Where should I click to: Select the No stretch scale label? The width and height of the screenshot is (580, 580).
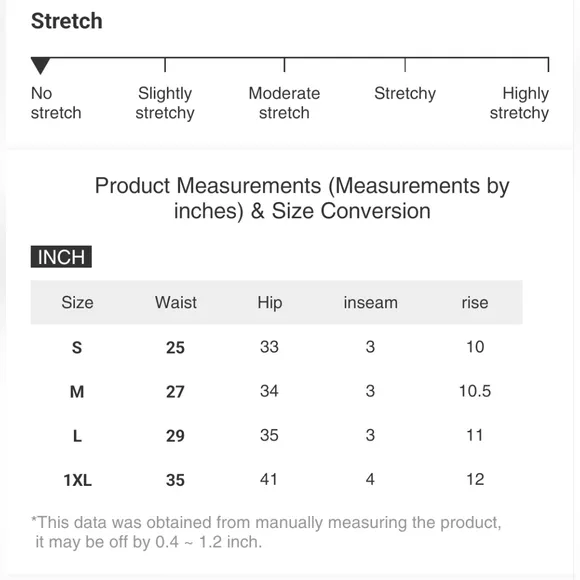coord(56,103)
